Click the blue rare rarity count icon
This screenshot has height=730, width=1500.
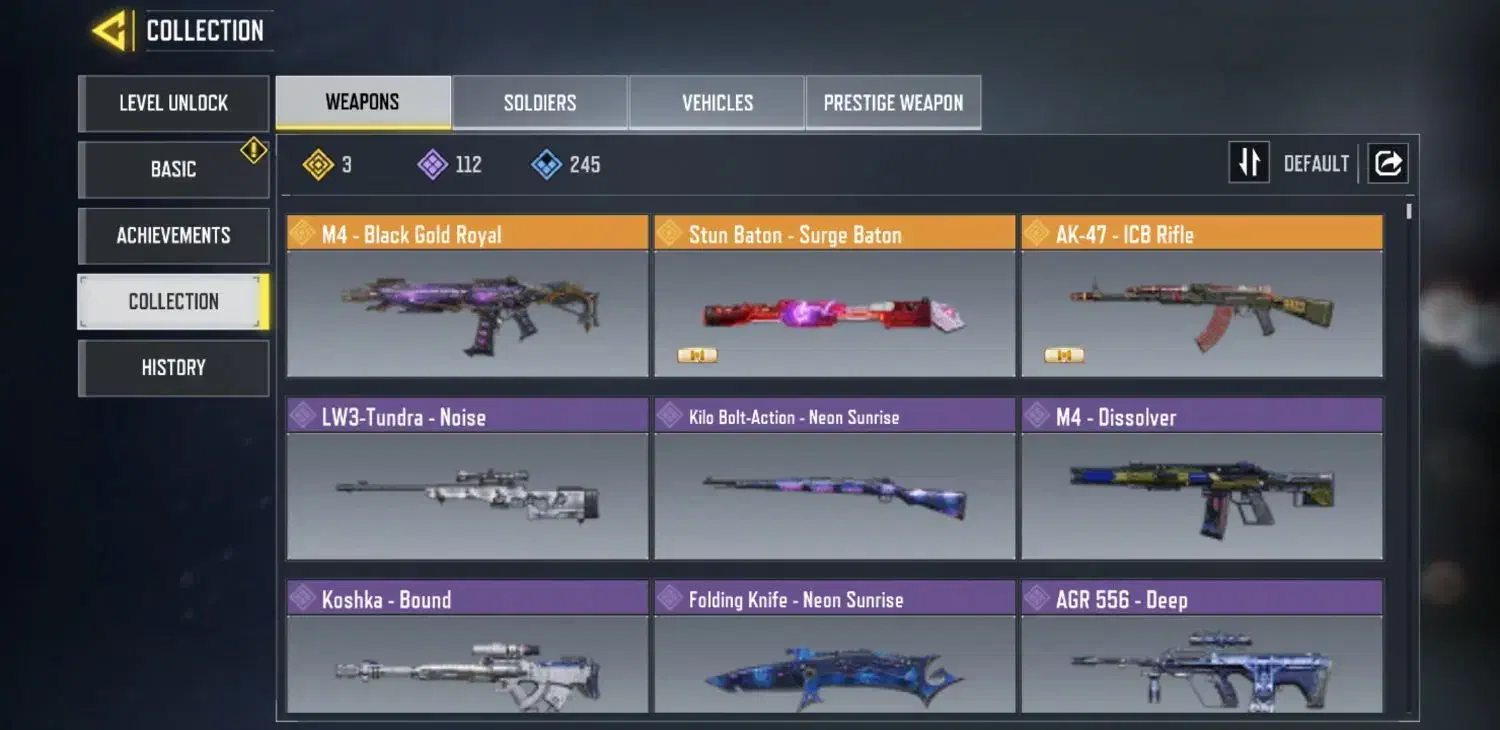[547, 165]
